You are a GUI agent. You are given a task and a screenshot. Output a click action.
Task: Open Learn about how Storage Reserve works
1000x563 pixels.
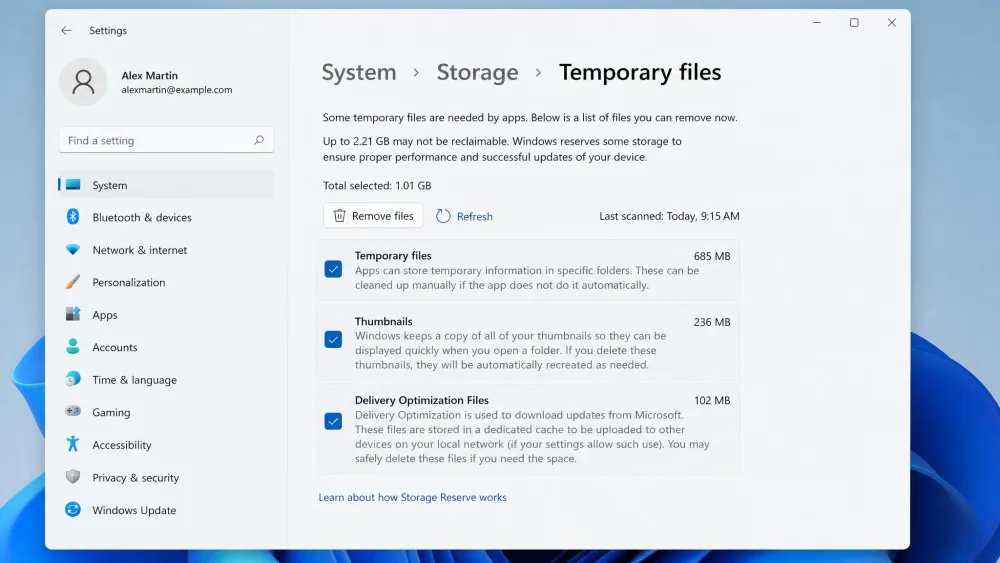pyautogui.click(x=412, y=497)
